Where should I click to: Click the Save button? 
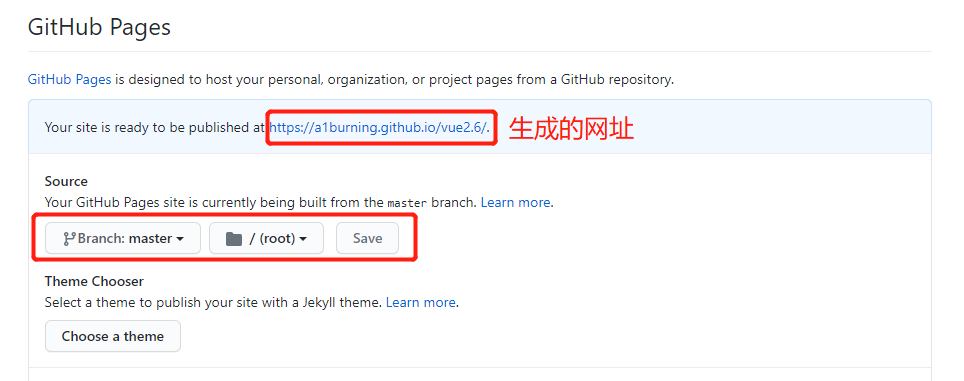[368, 238]
